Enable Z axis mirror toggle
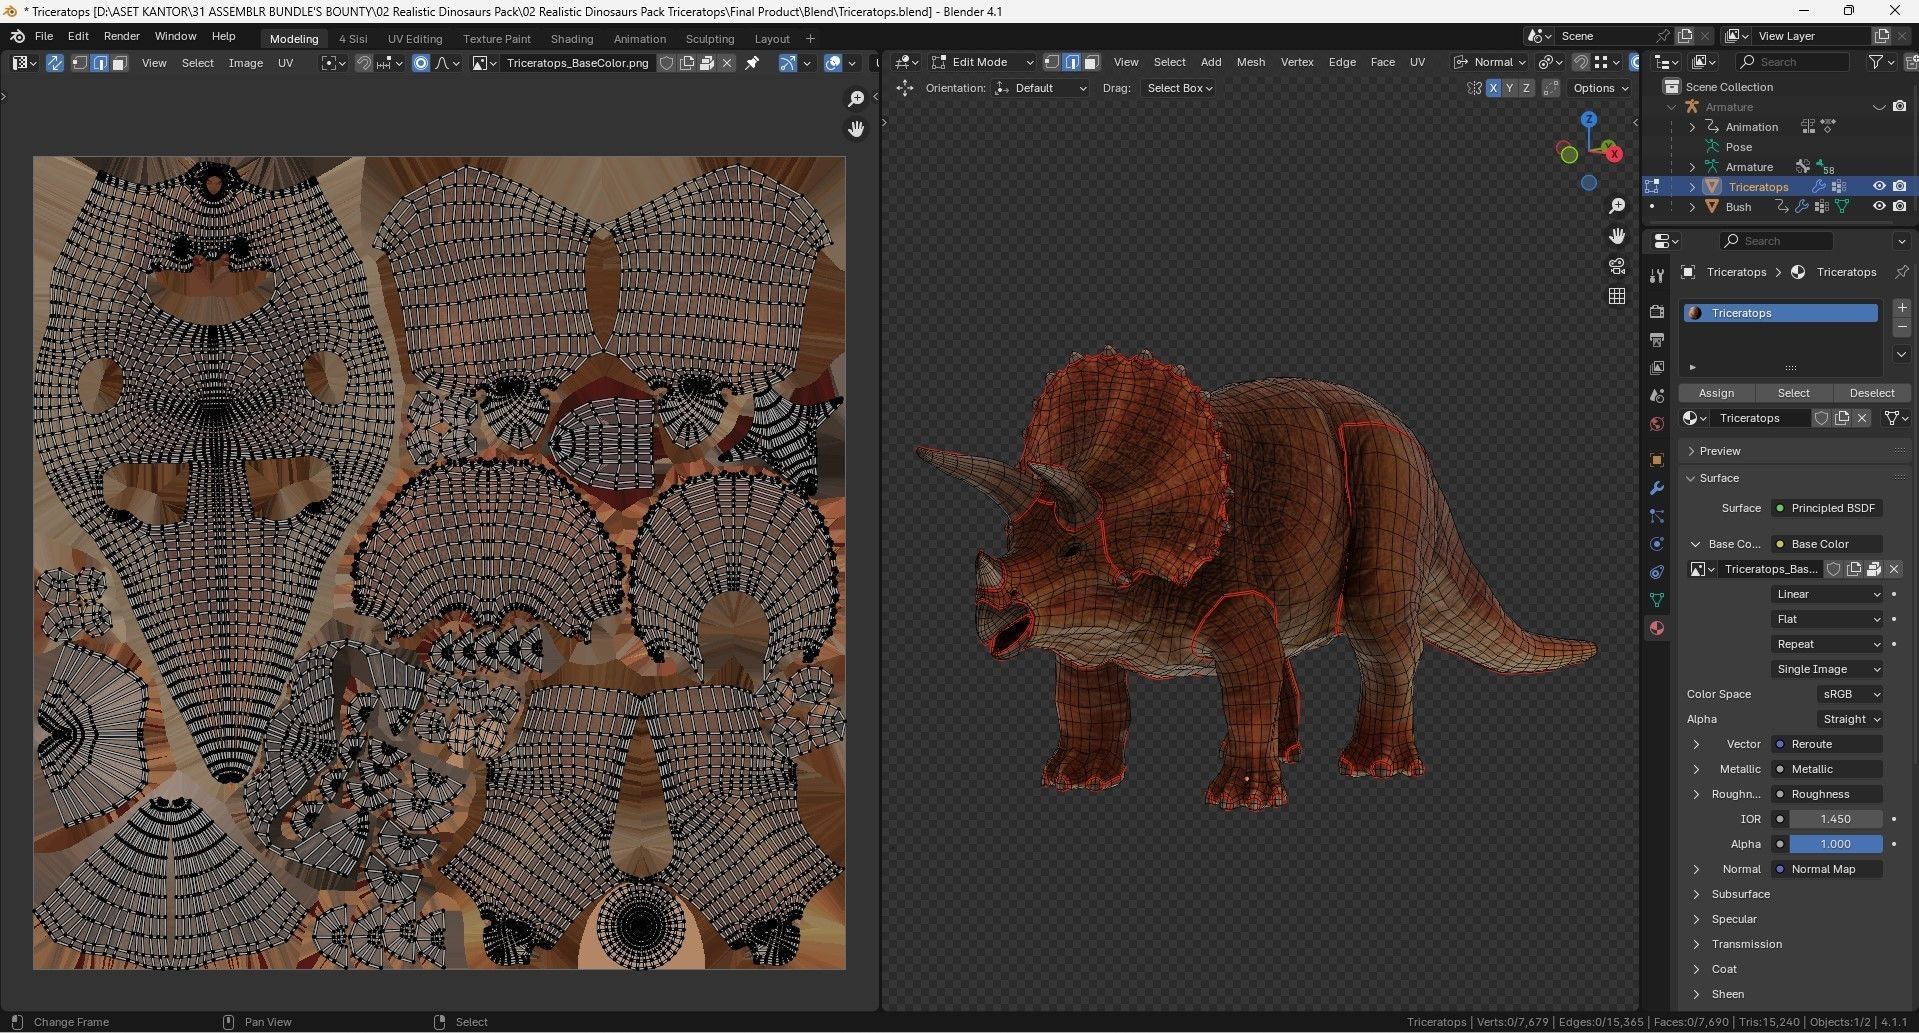The image size is (1919, 1033). click(x=1526, y=88)
